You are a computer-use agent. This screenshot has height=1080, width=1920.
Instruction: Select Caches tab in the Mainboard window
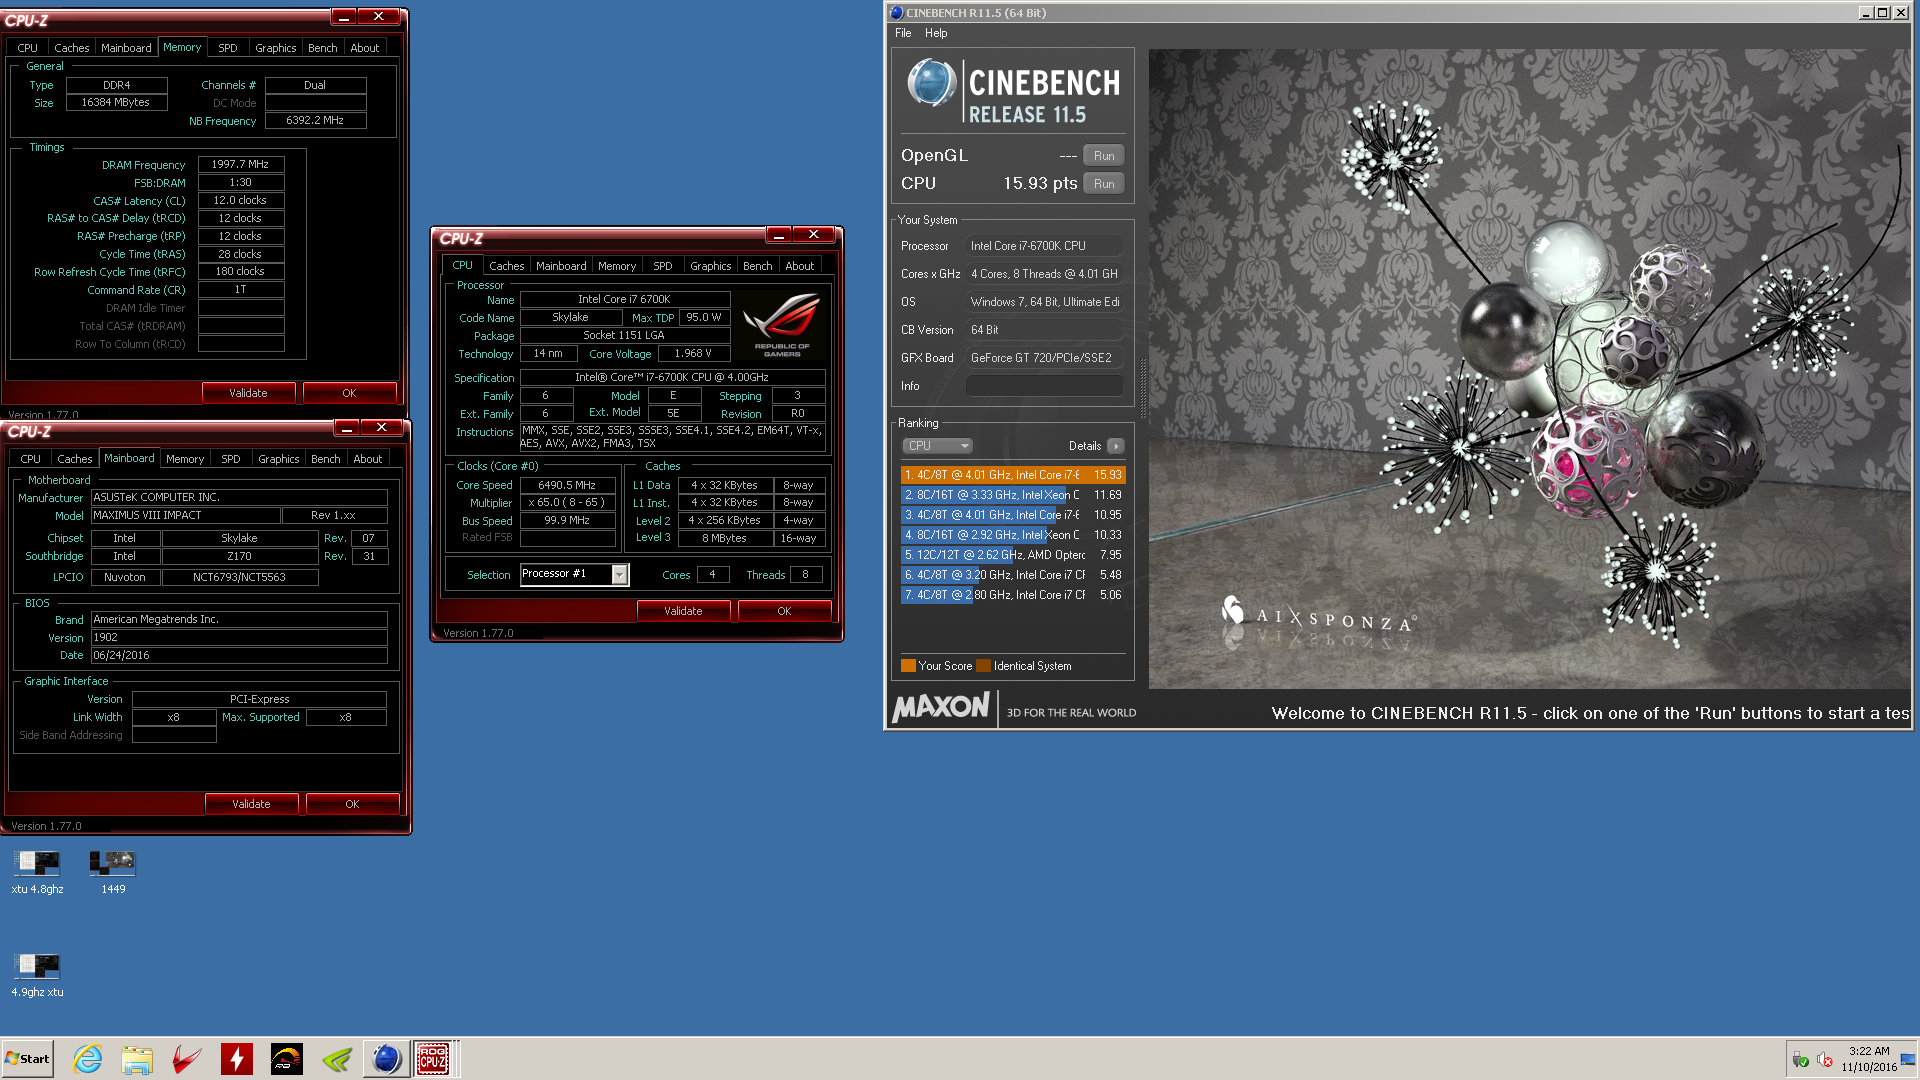(x=74, y=459)
